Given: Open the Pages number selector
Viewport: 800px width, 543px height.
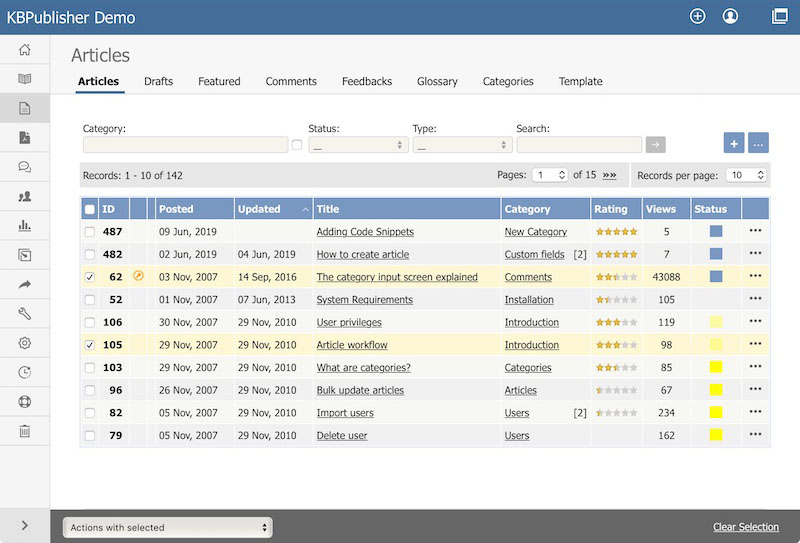Looking at the screenshot, I should tap(549, 175).
